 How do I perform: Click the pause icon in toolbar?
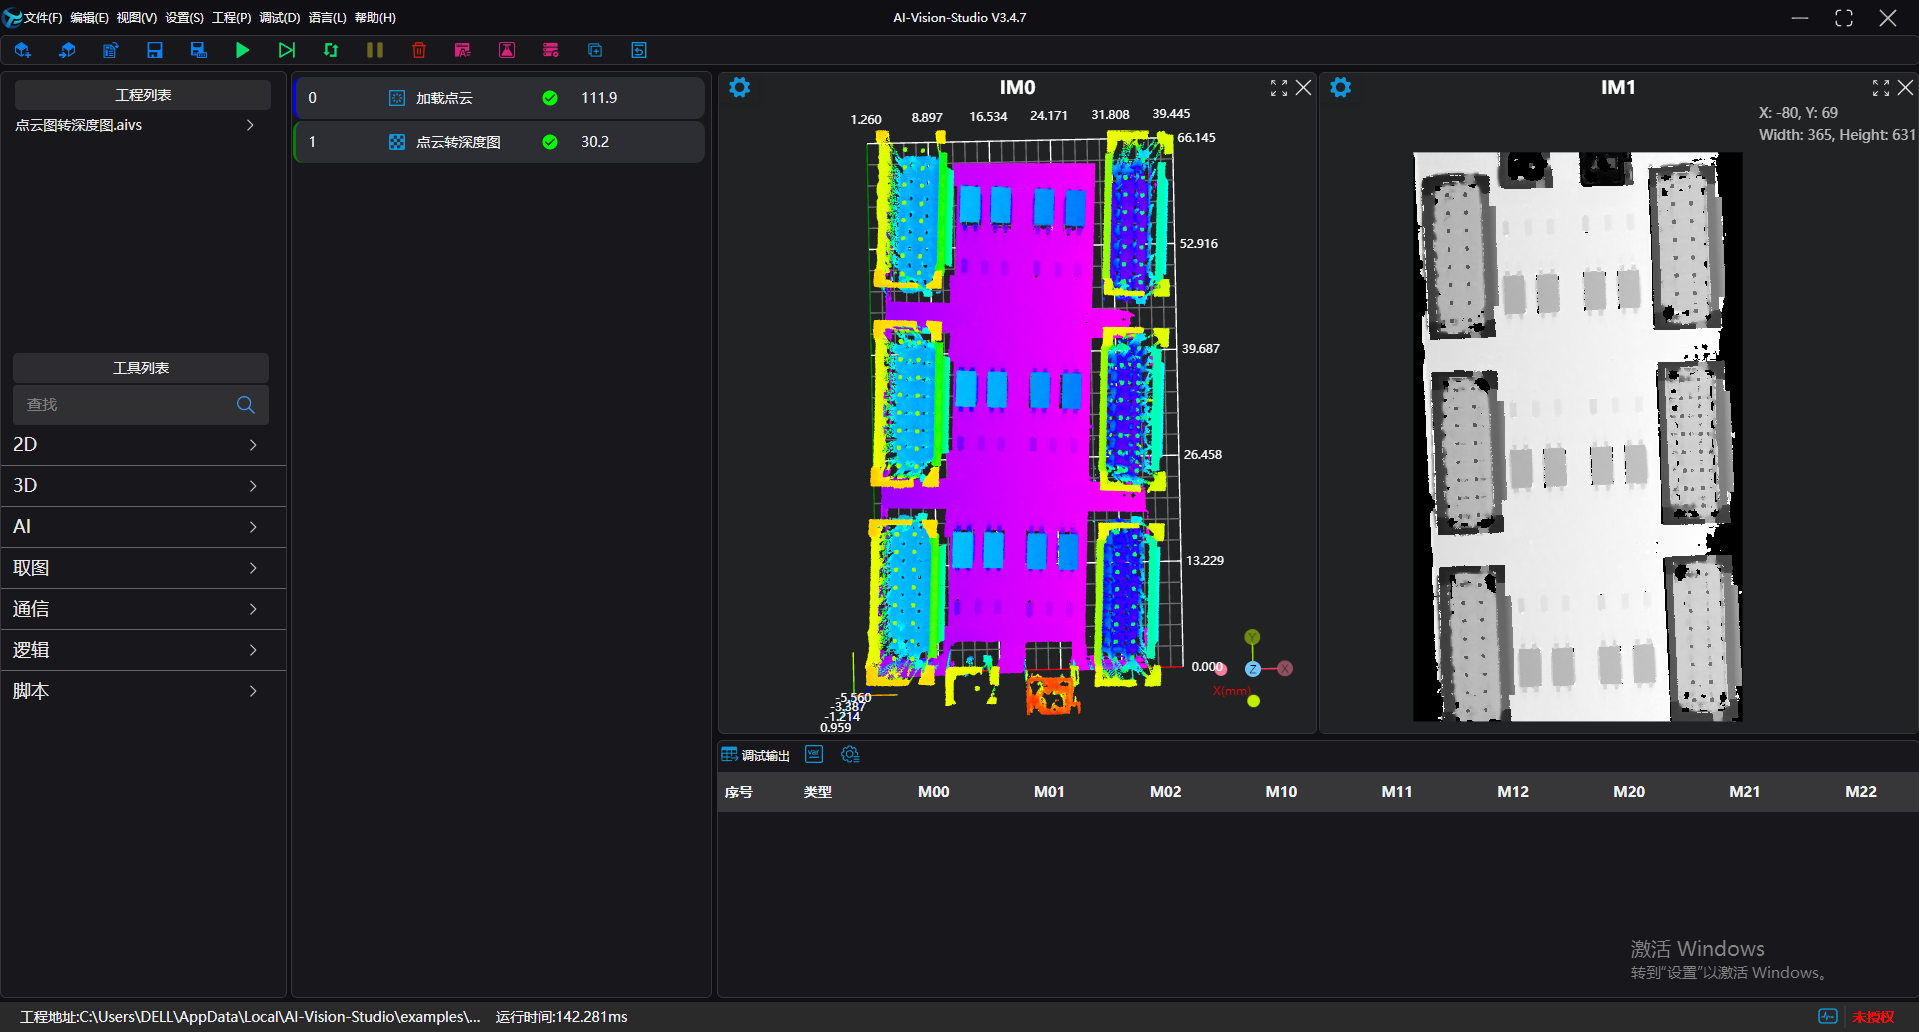[x=375, y=50]
